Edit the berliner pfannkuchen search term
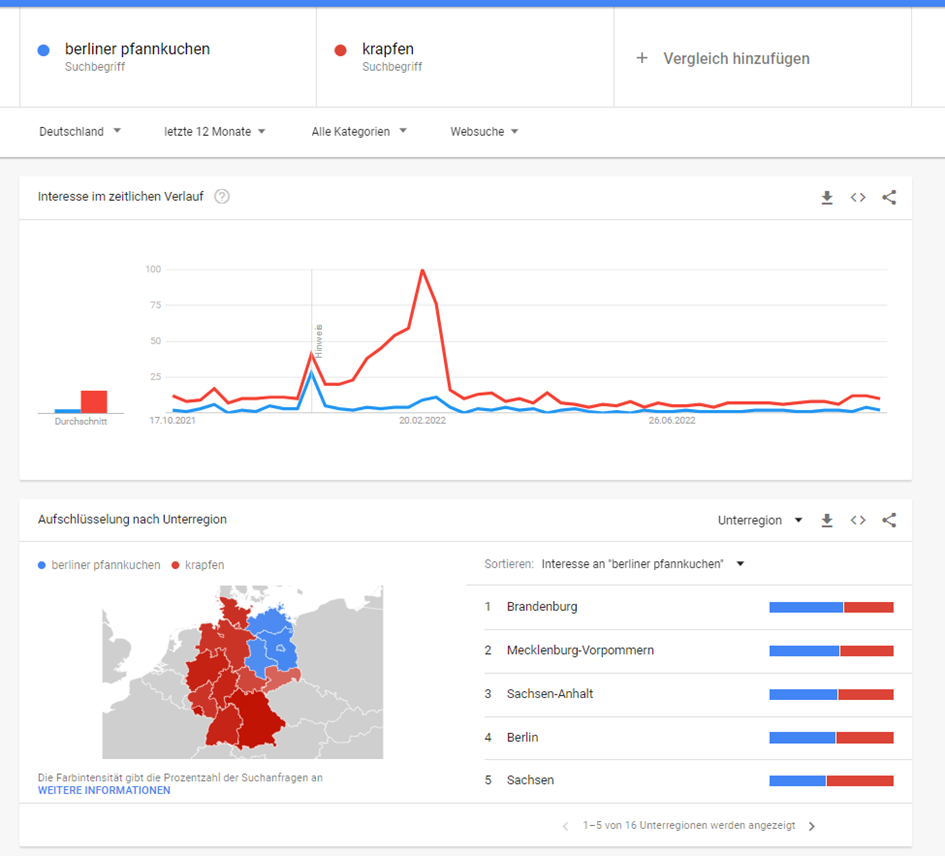The image size is (945, 856). (x=137, y=49)
